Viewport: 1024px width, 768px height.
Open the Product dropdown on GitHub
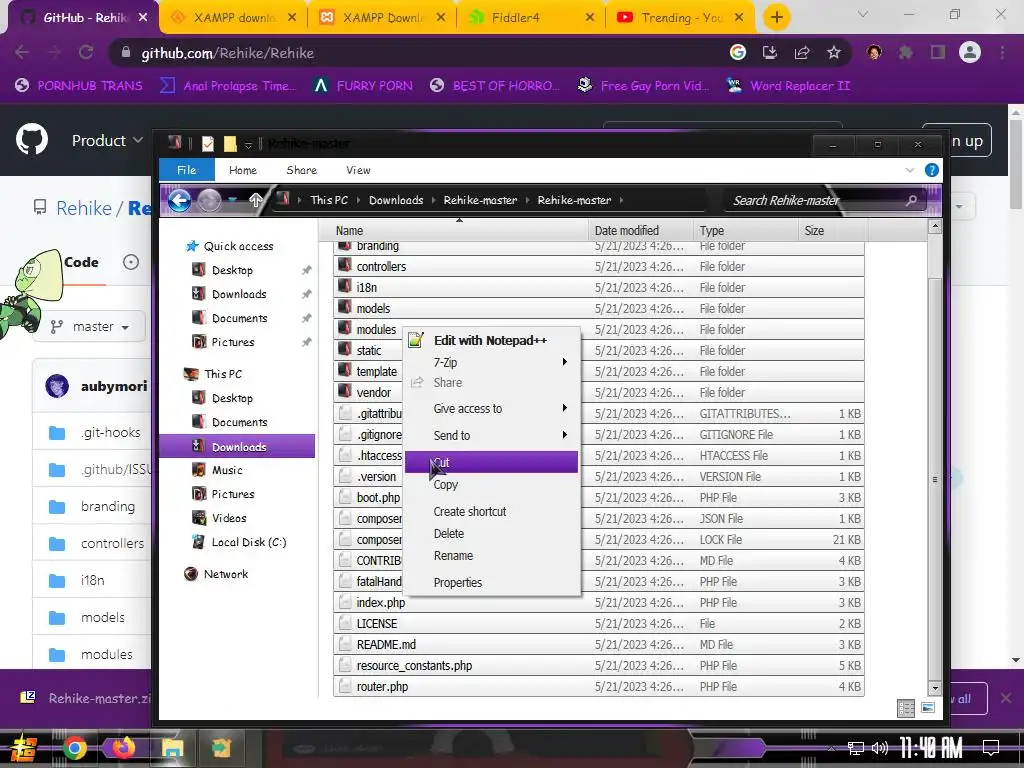(107, 140)
